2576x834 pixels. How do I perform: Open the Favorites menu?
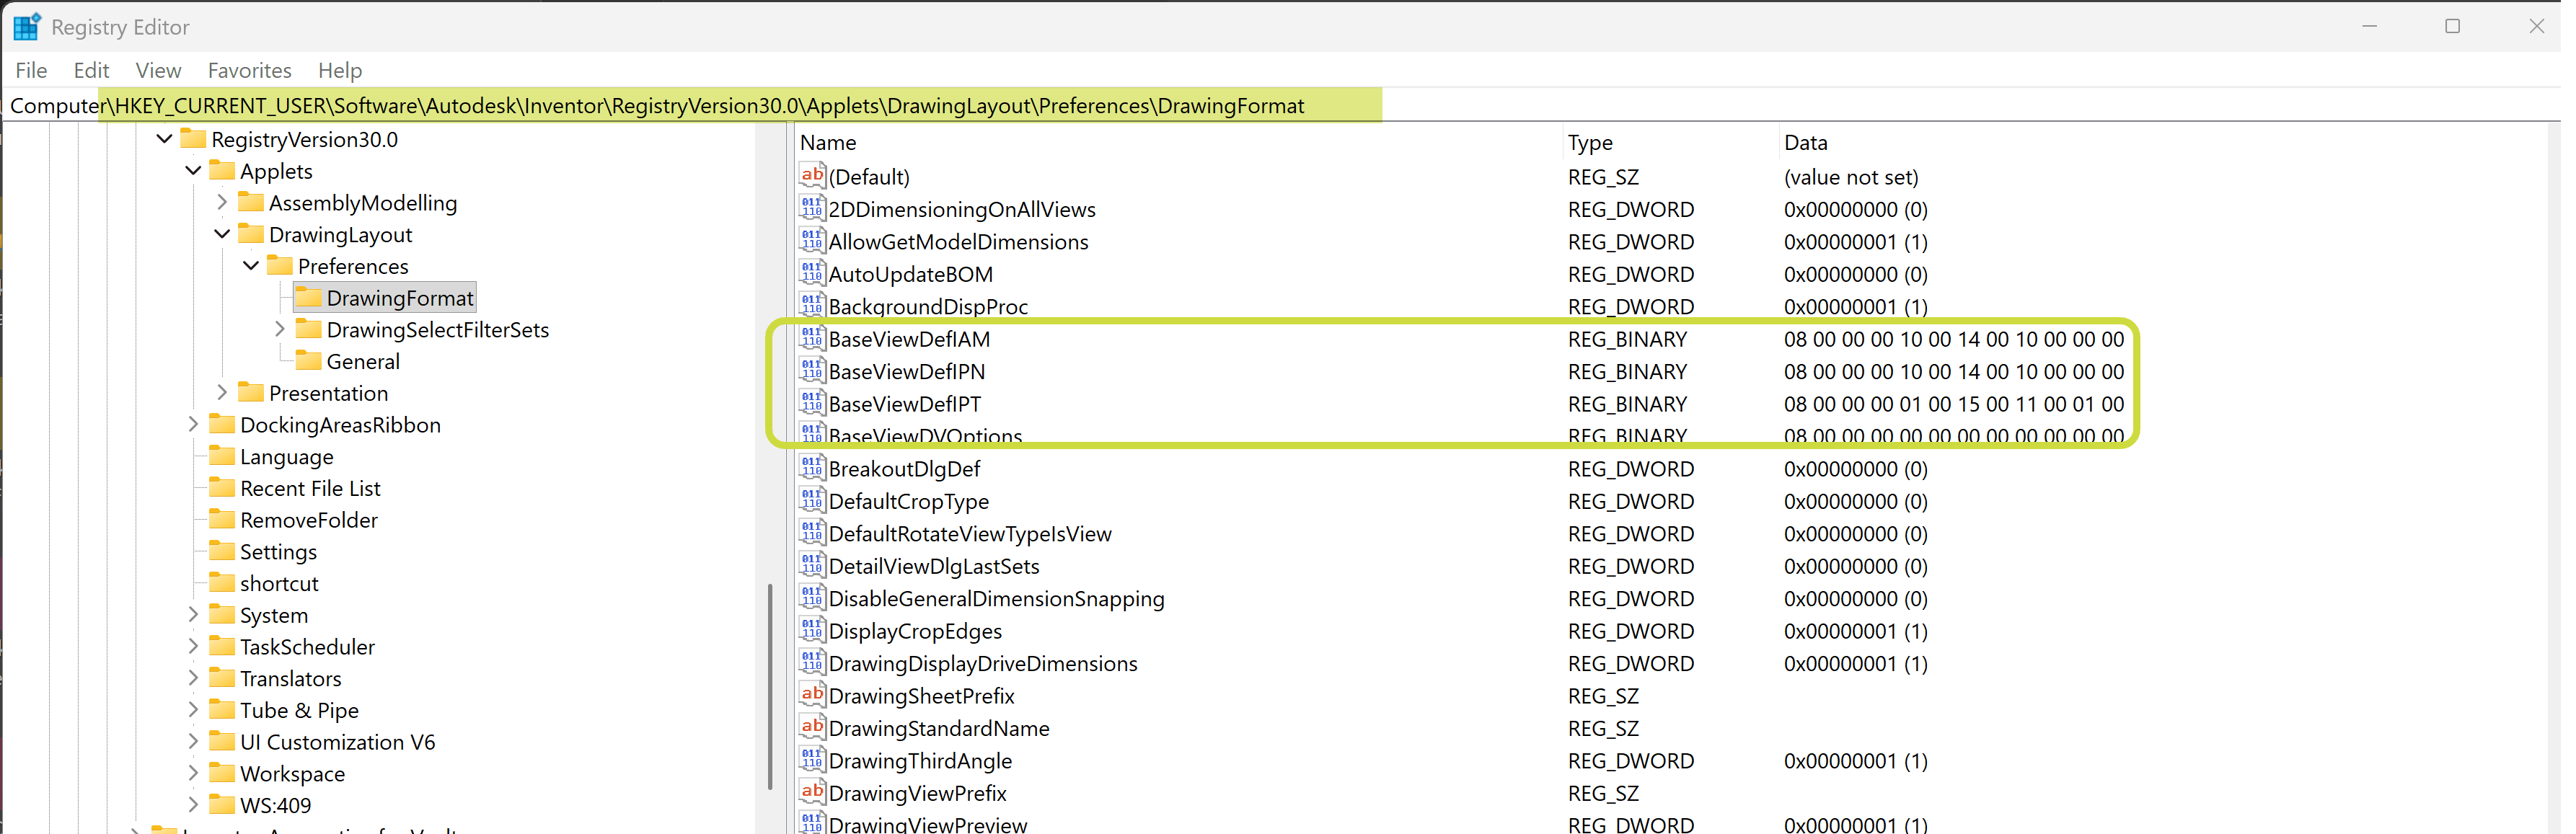pyautogui.click(x=249, y=70)
